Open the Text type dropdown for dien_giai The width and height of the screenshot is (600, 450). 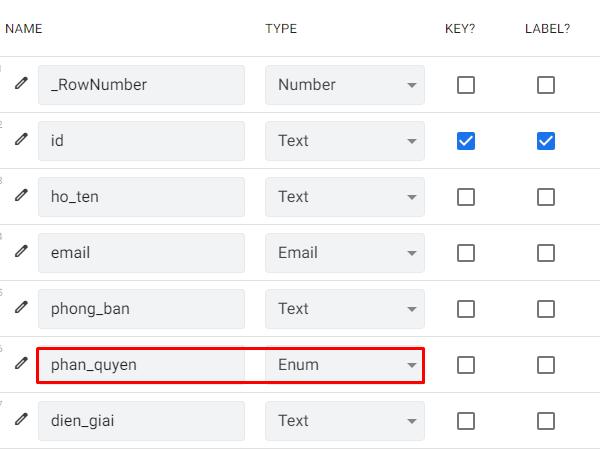344,421
